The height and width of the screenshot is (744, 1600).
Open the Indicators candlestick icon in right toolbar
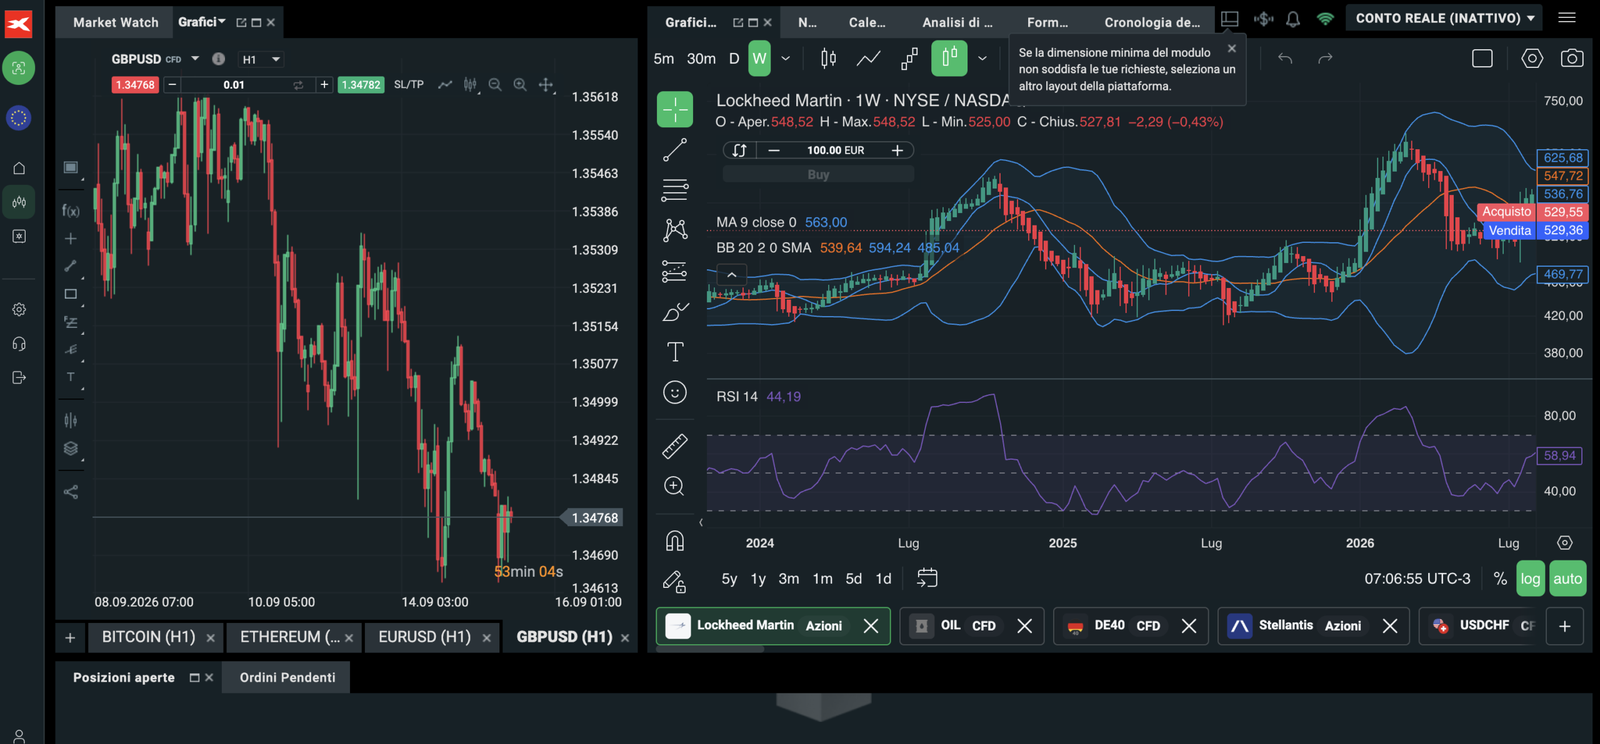tap(828, 58)
